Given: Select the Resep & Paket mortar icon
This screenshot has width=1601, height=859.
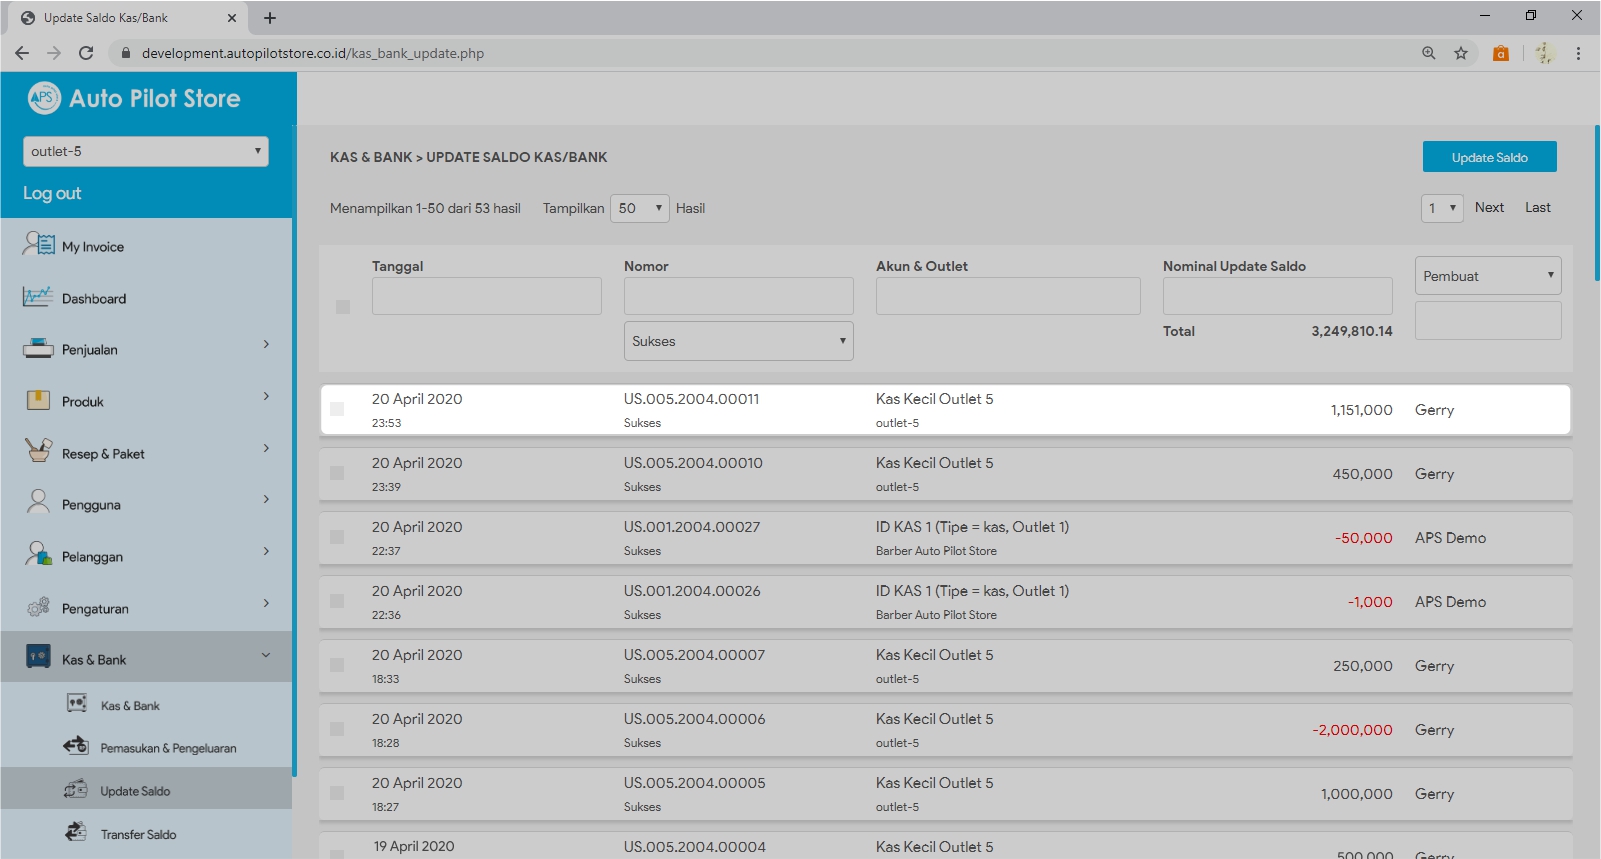Looking at the screenshot, I should coord(38,451).
